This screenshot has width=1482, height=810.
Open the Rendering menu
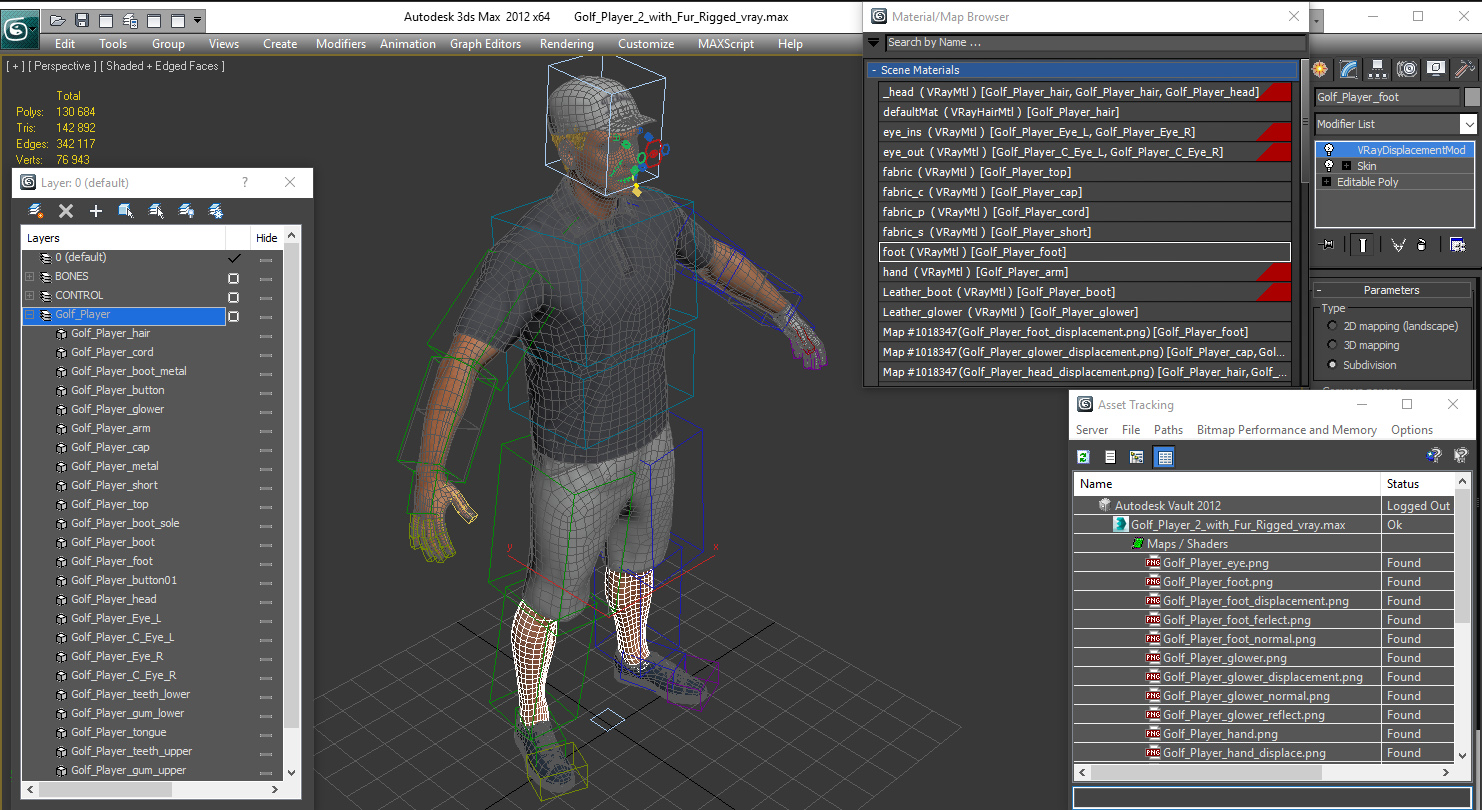[x=567, y=44]
